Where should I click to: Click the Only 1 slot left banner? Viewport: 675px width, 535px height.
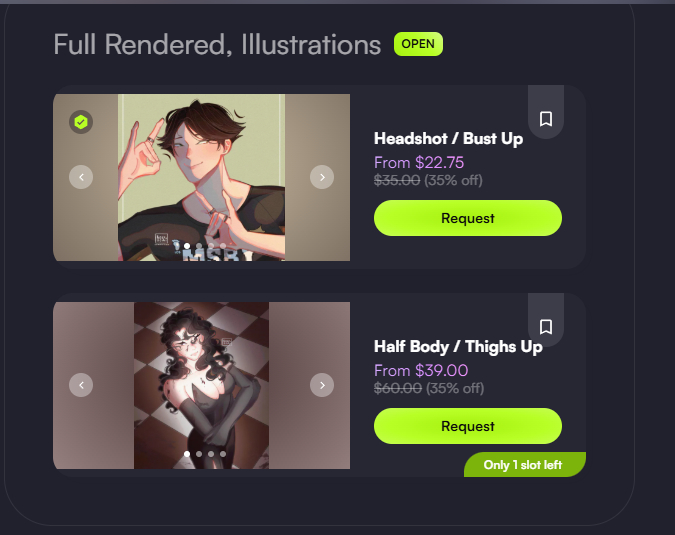pyautogui.click(x=525, y=464)
